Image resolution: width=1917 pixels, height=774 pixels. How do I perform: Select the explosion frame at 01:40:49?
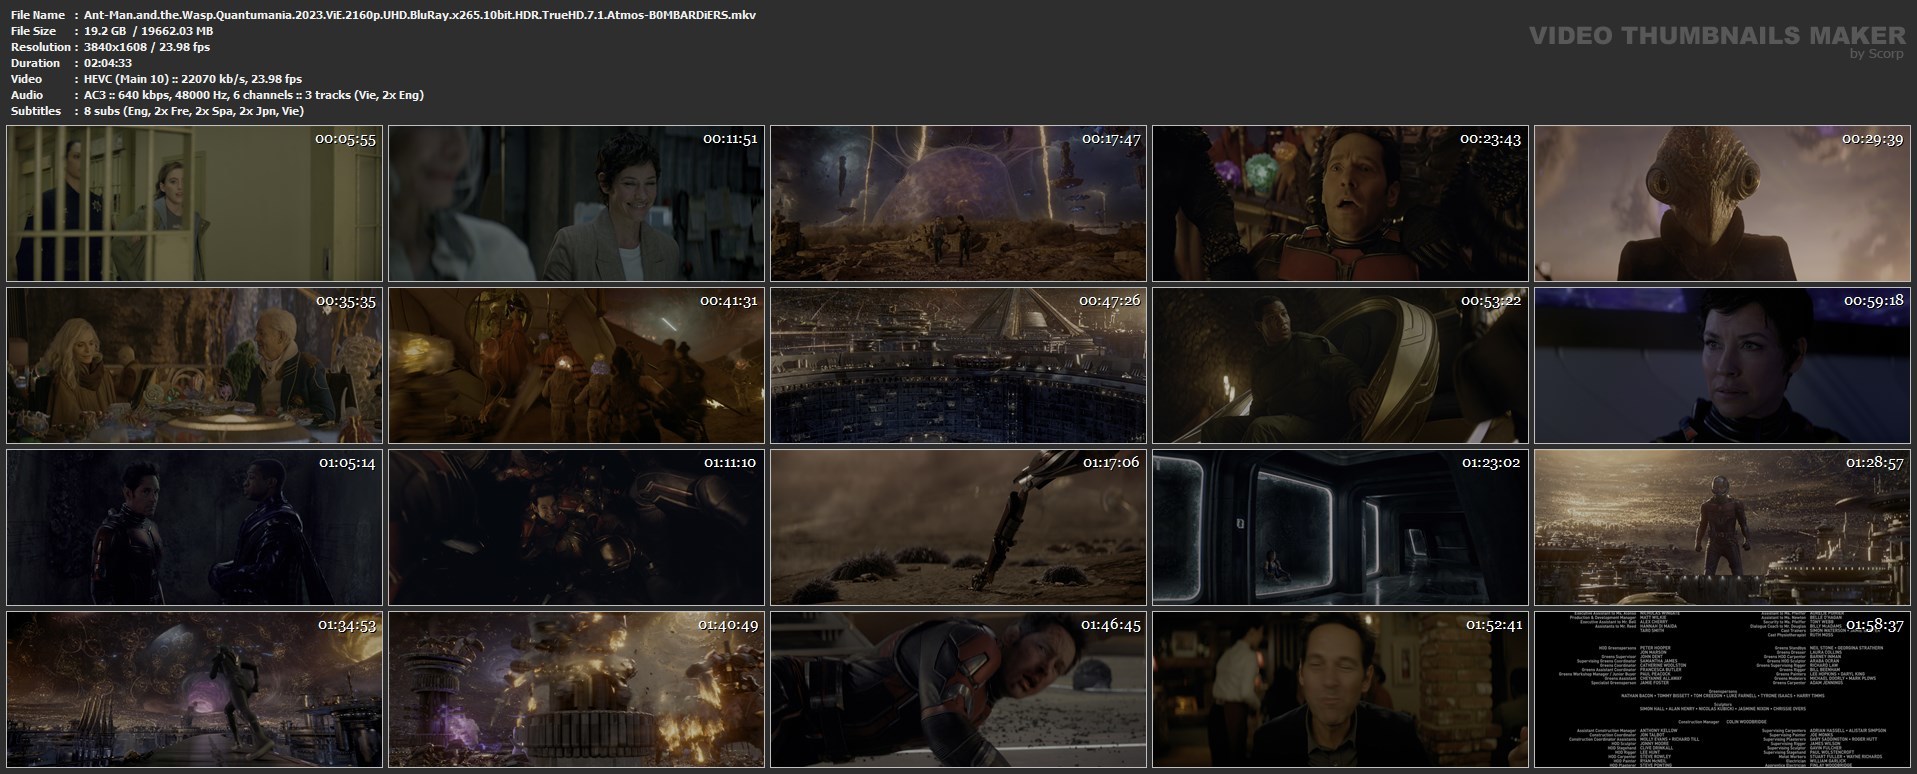coord(576,689)
